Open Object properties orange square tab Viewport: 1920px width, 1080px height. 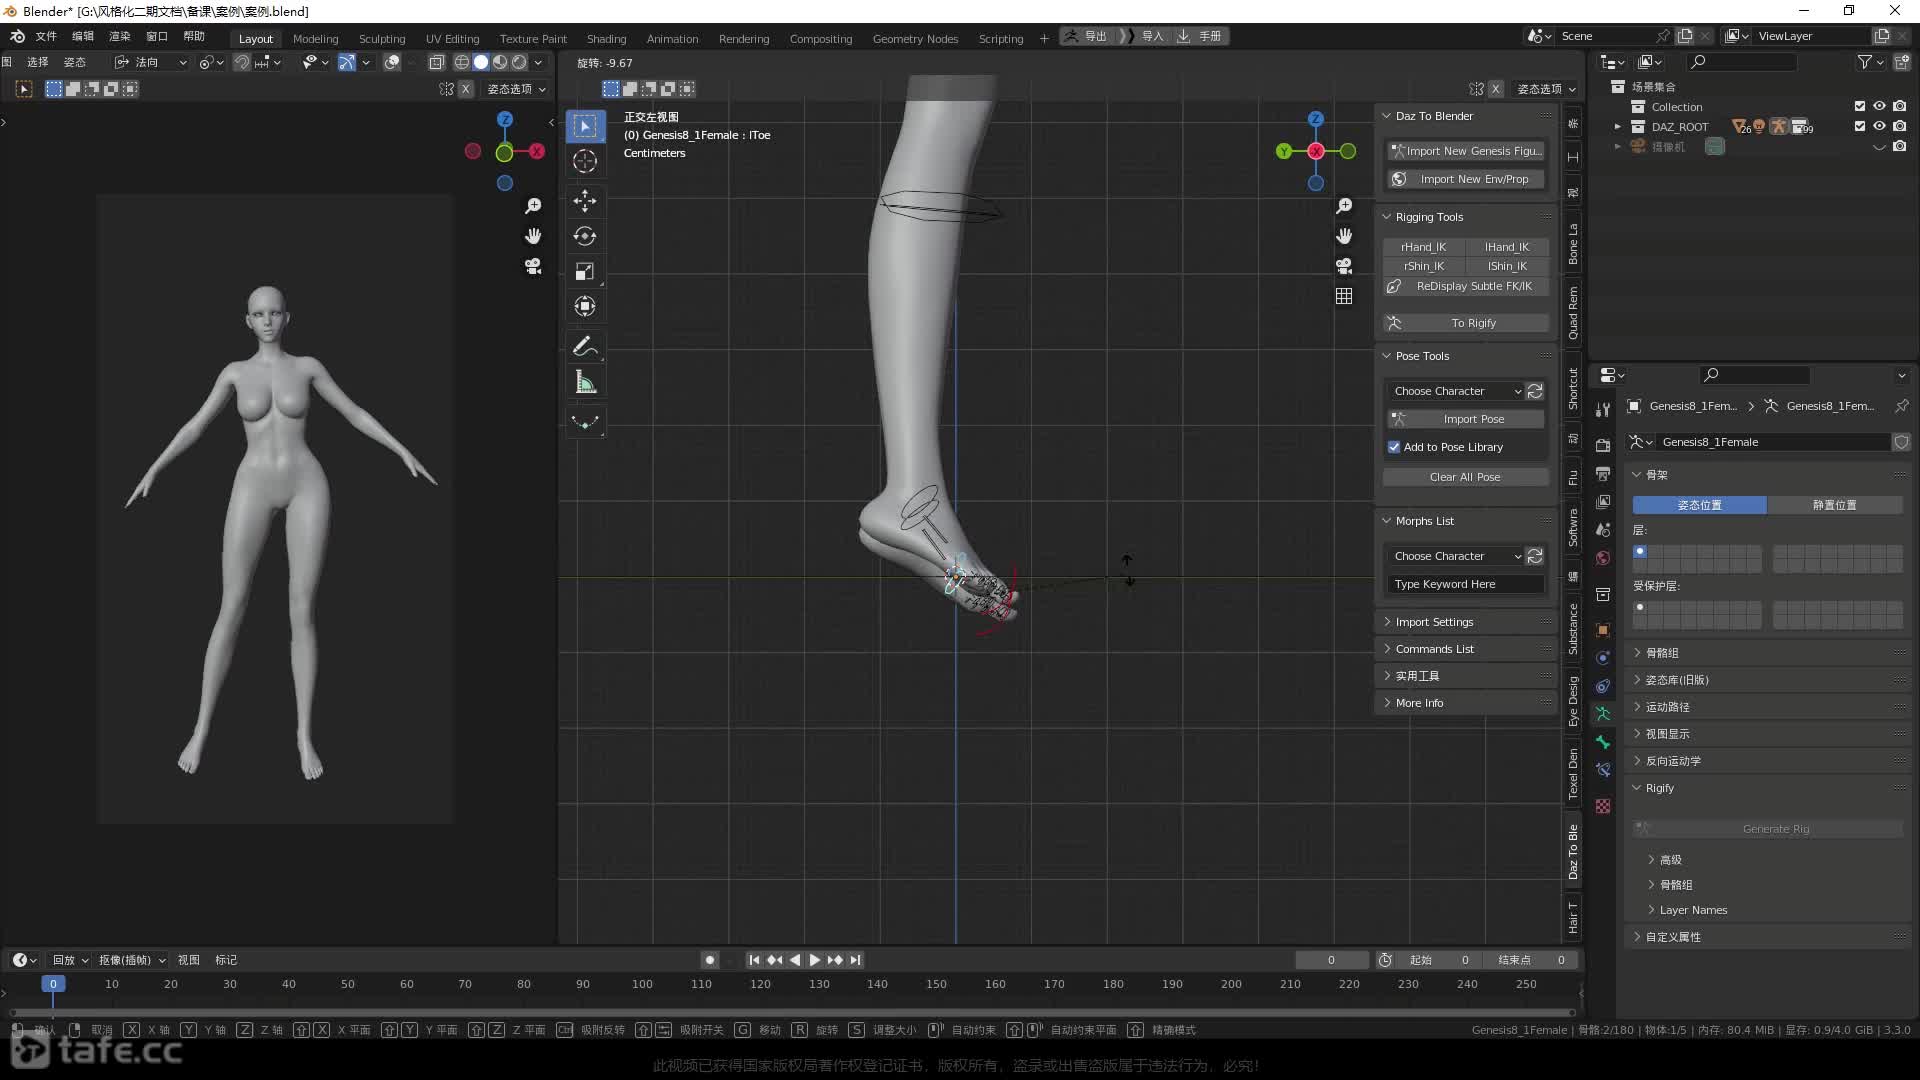(1603, 630)
